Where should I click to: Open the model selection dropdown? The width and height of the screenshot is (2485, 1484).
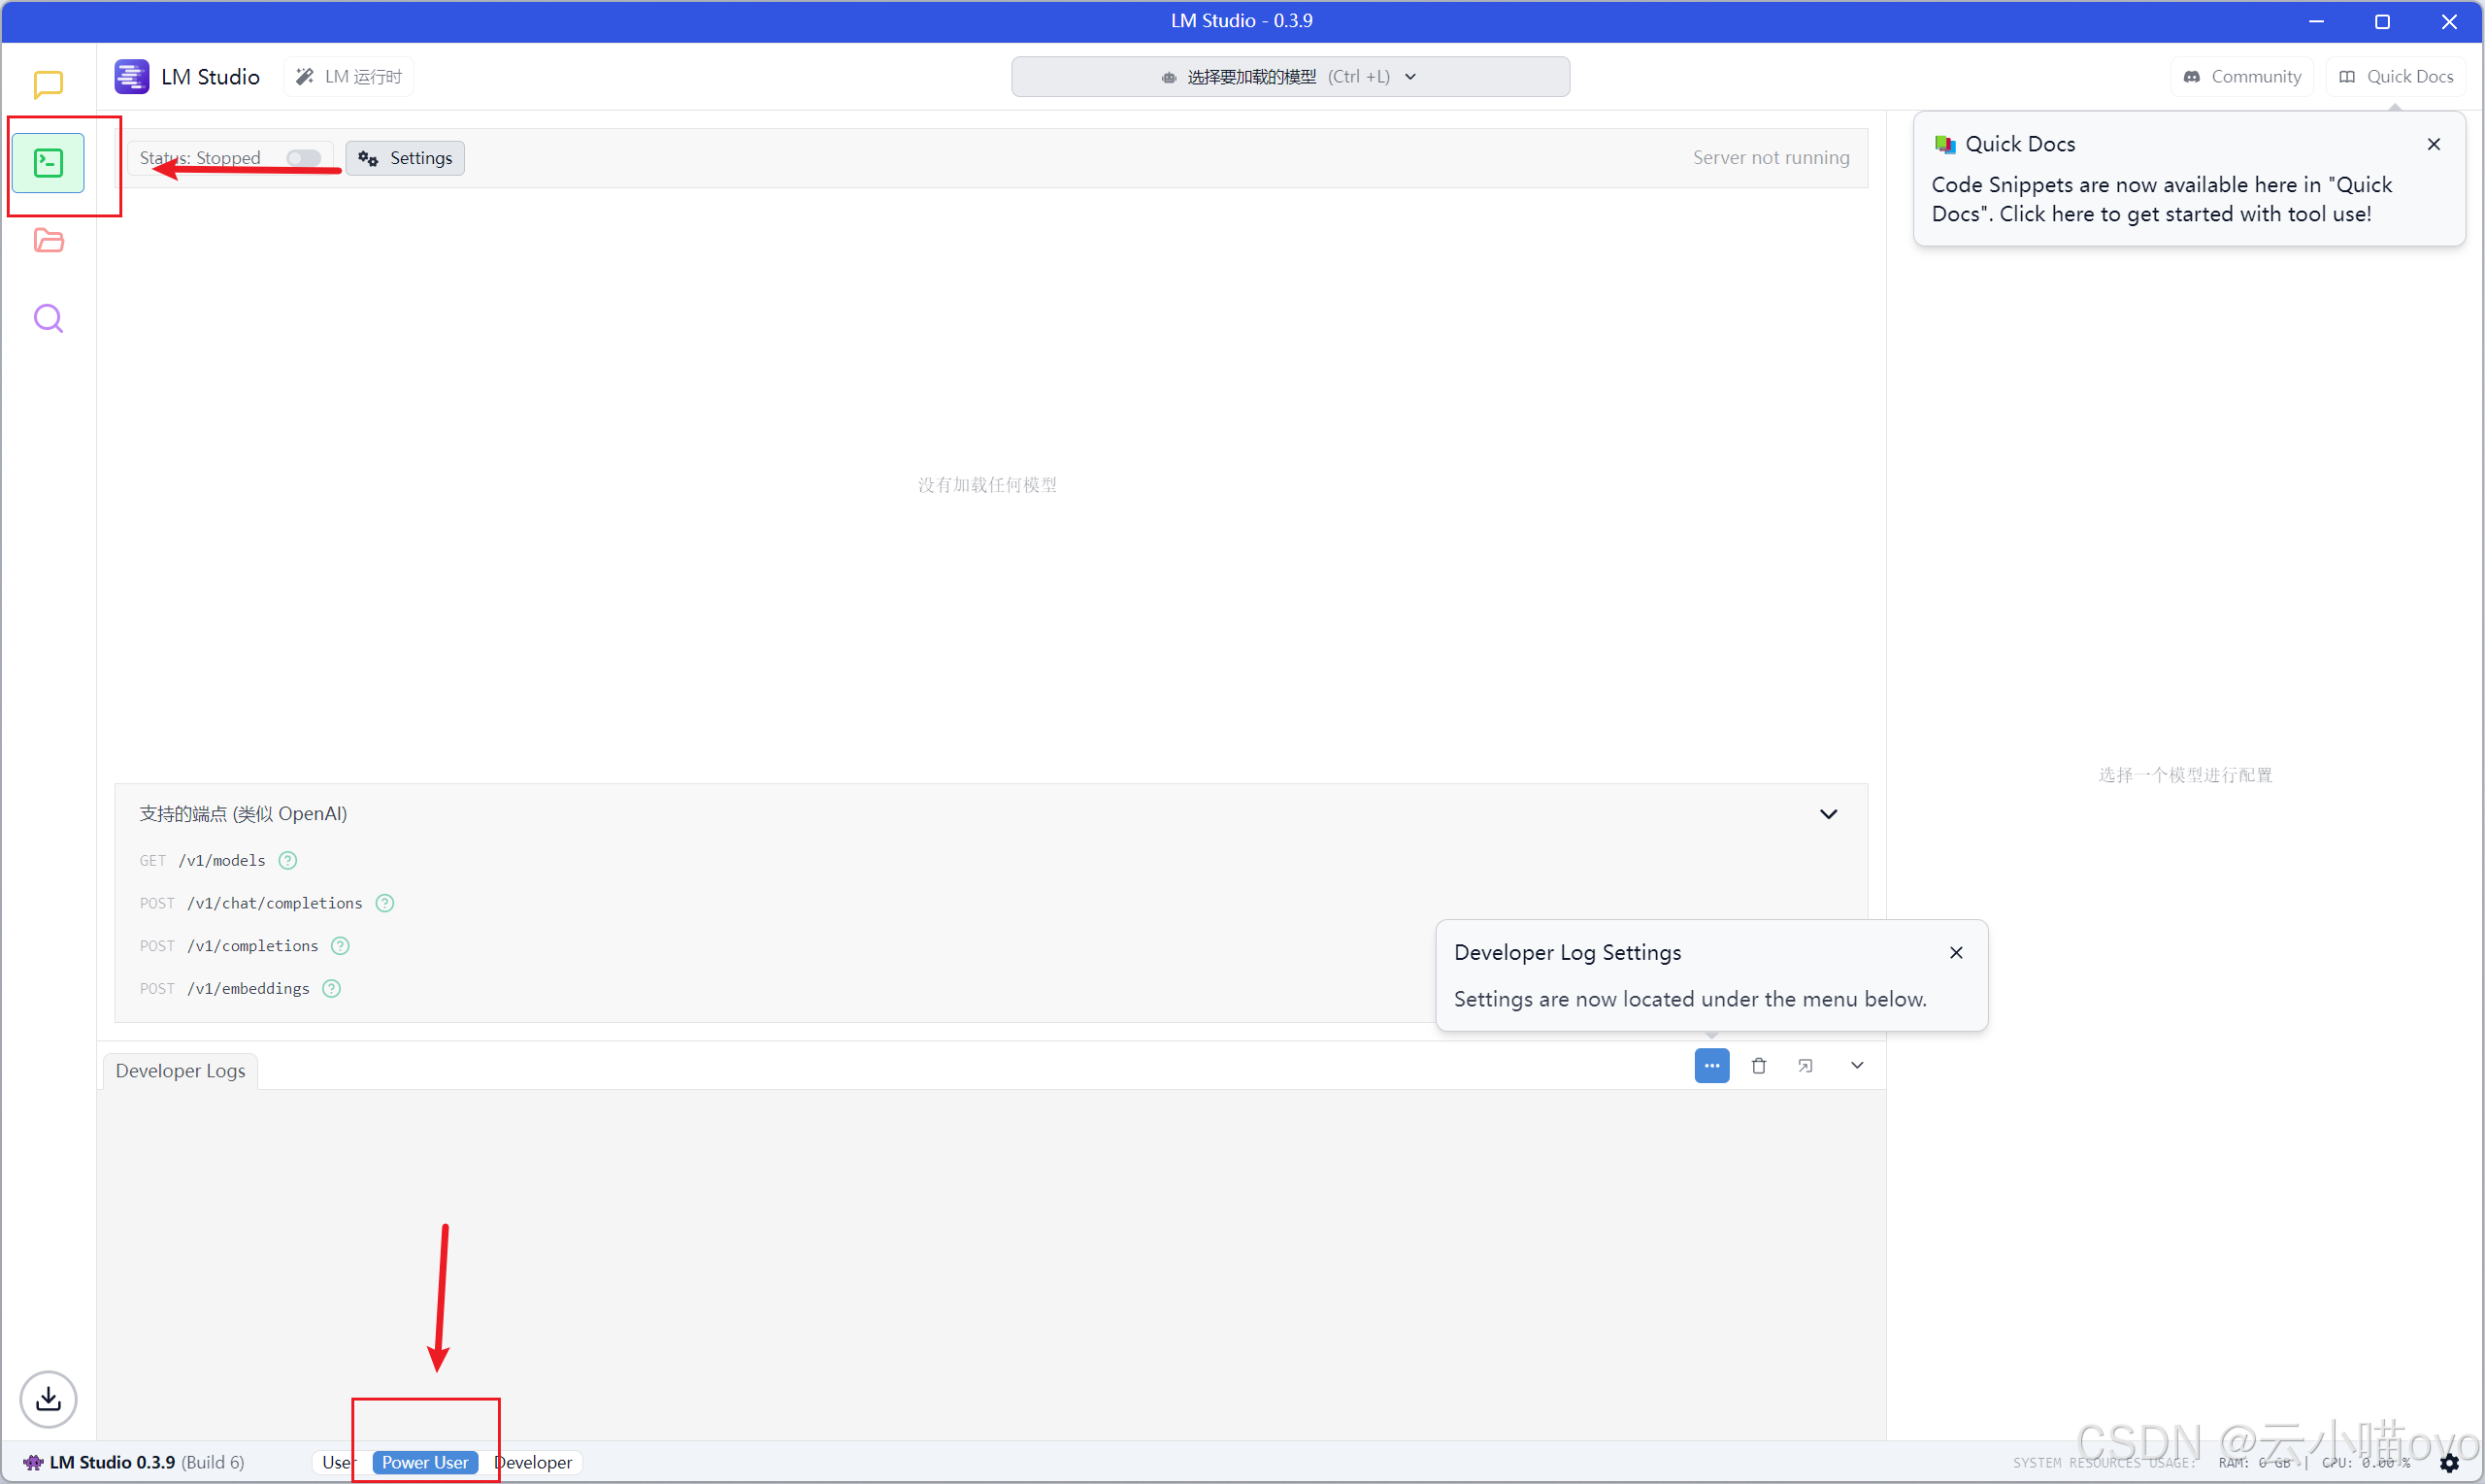click(1290, 77)
